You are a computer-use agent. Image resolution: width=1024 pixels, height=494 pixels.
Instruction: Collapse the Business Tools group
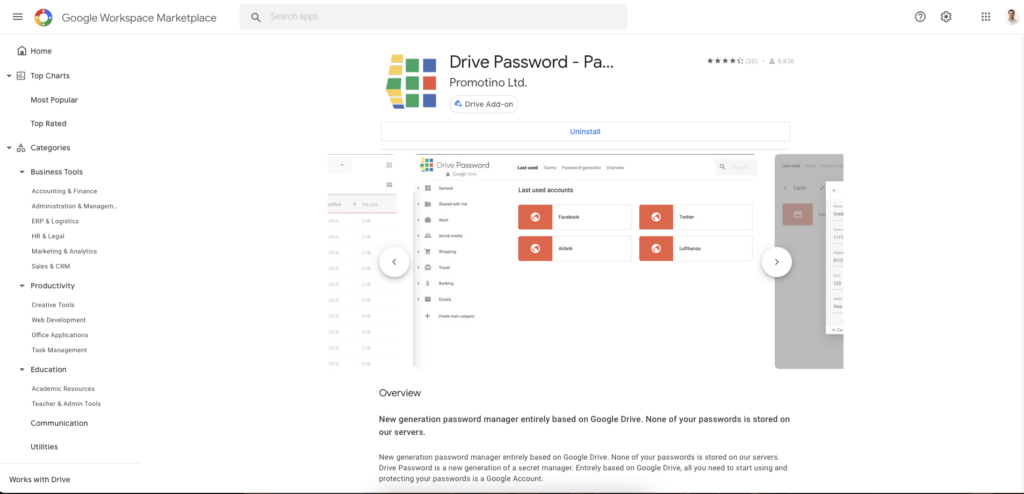point(22,172)
